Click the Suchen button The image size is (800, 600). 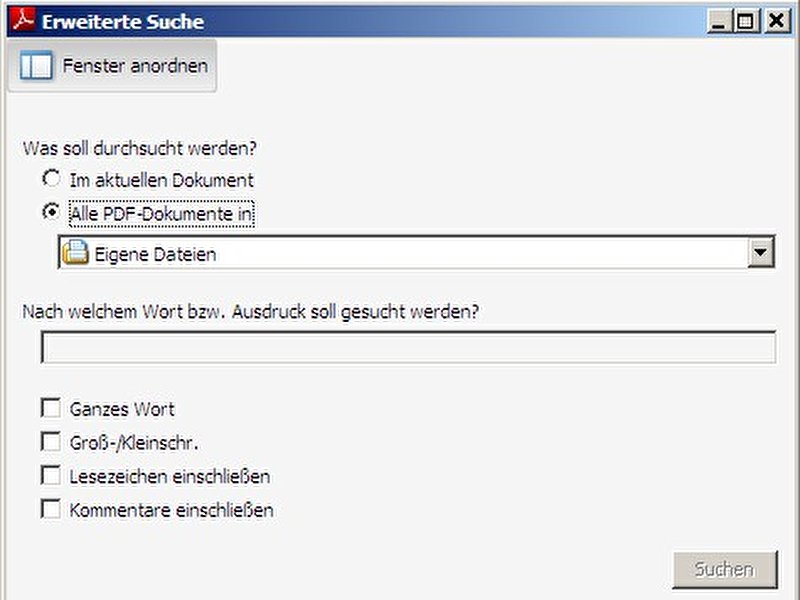coord(725,569)
